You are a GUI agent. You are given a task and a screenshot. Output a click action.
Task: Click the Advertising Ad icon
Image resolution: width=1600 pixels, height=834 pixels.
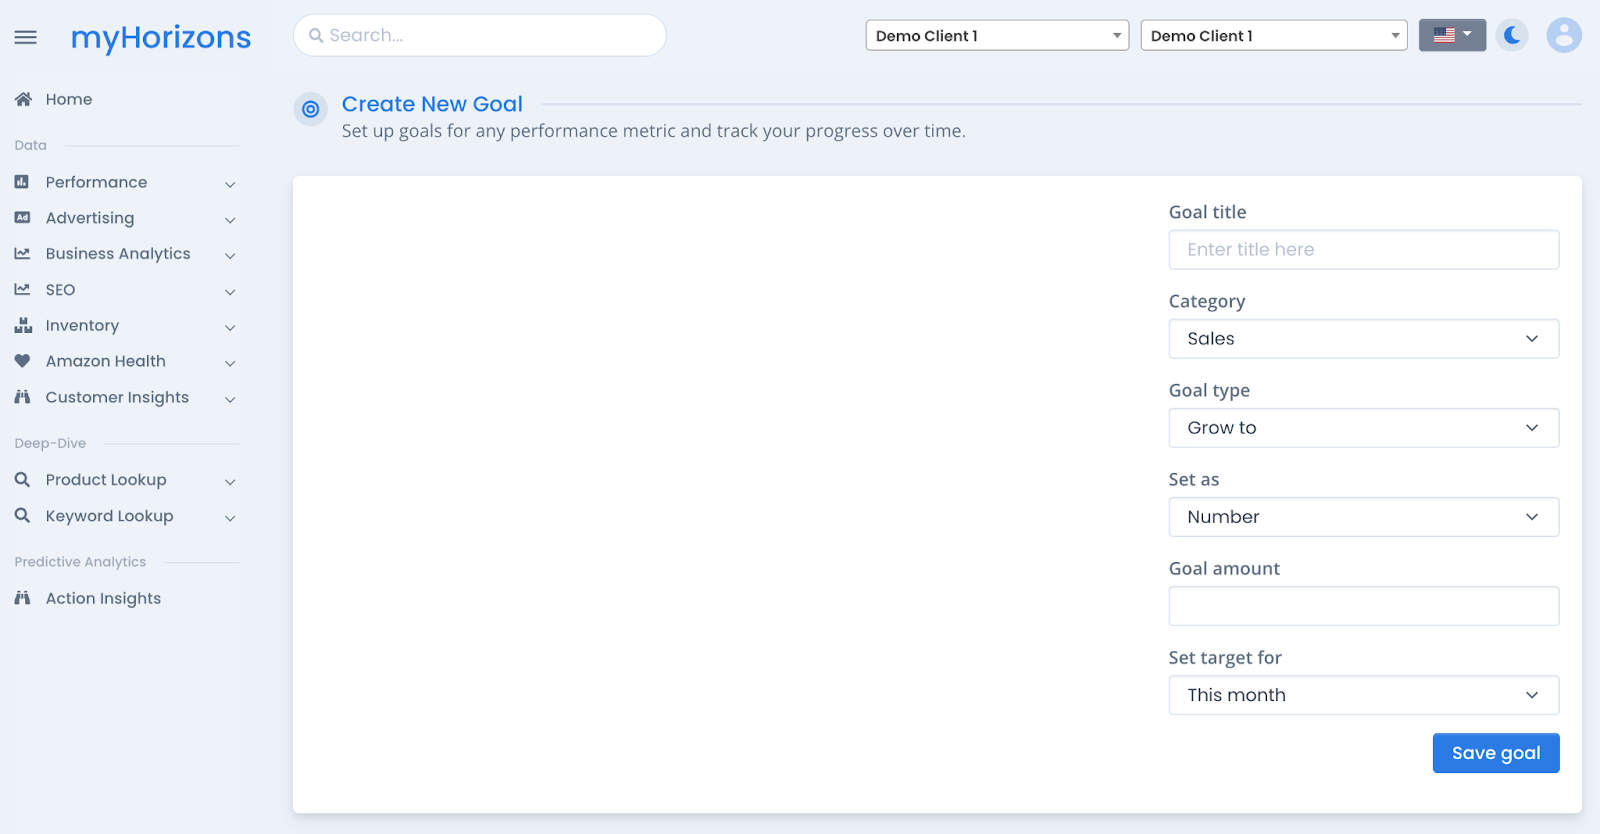[22, 218]
